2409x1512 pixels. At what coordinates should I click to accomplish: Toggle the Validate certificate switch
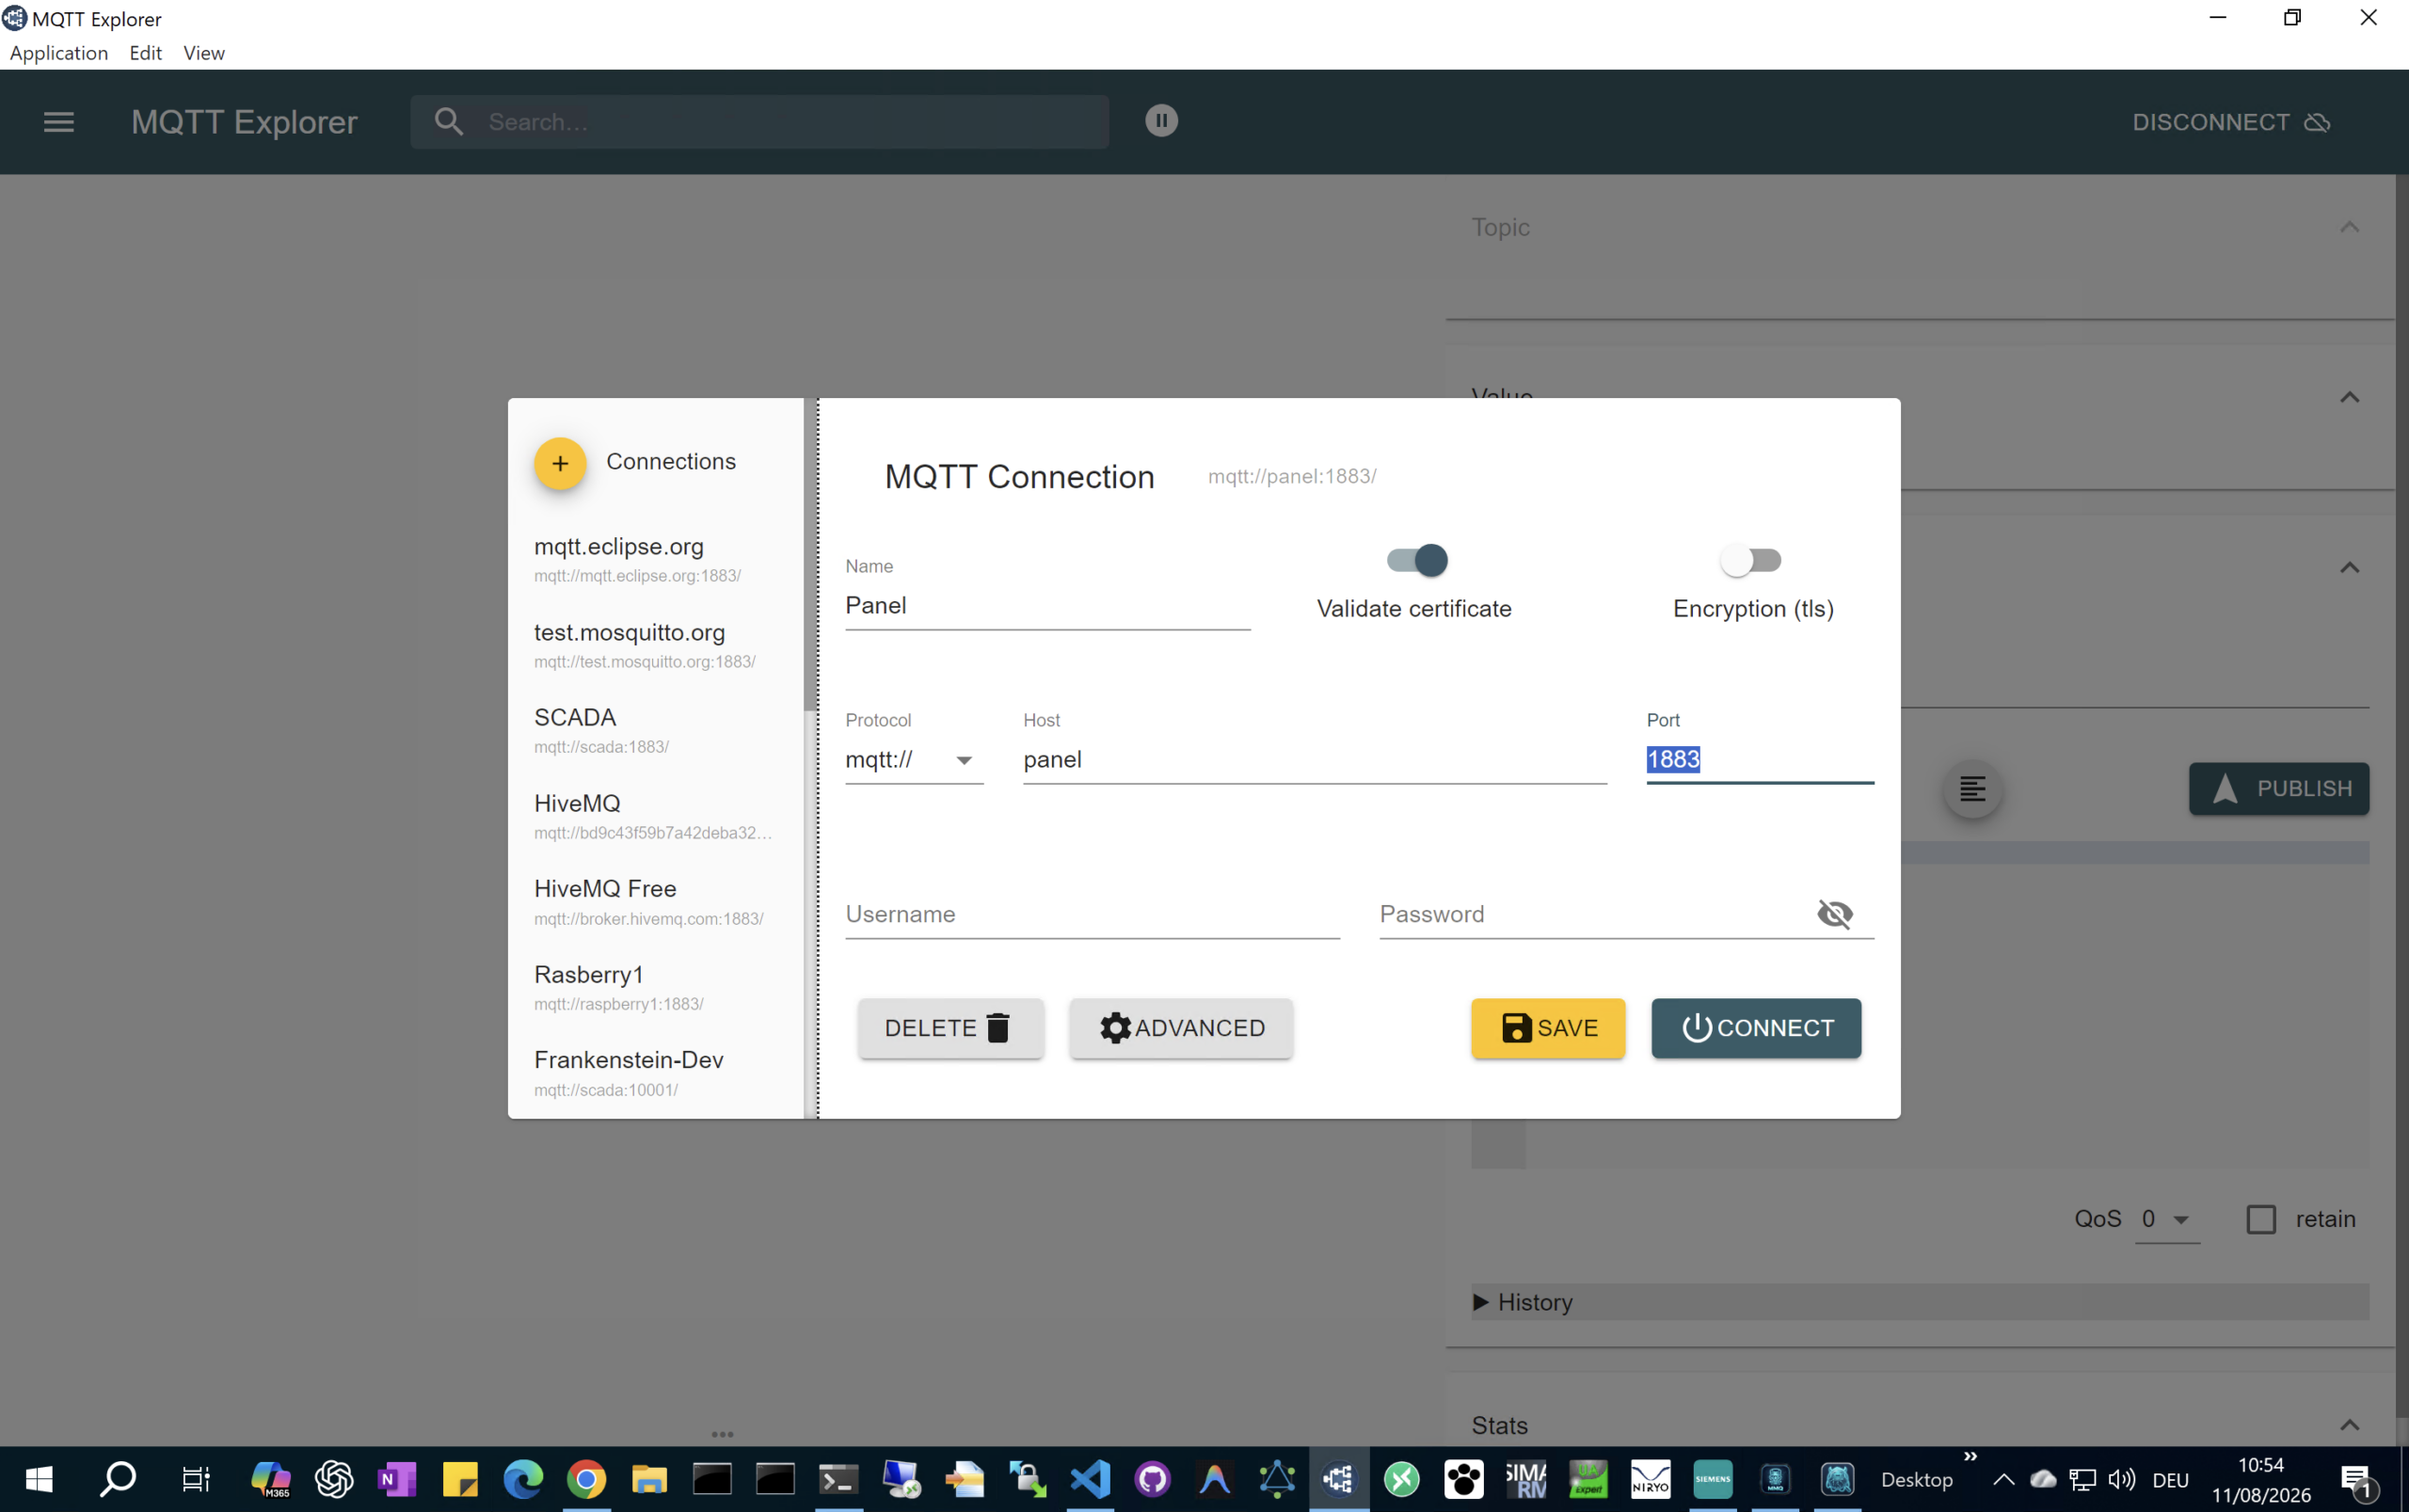(1417, 560)
